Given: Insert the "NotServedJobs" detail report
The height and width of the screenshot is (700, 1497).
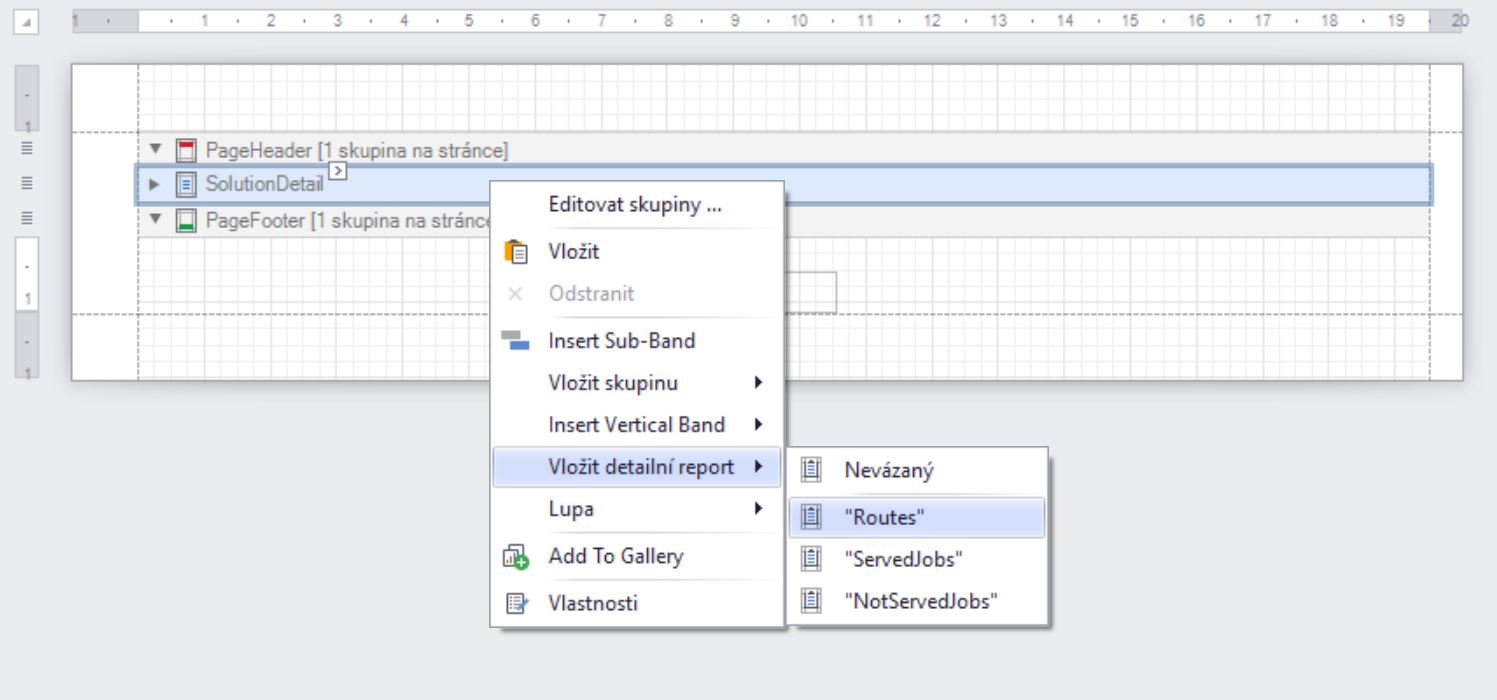Looking at the screenshot, I should (917, 601).
